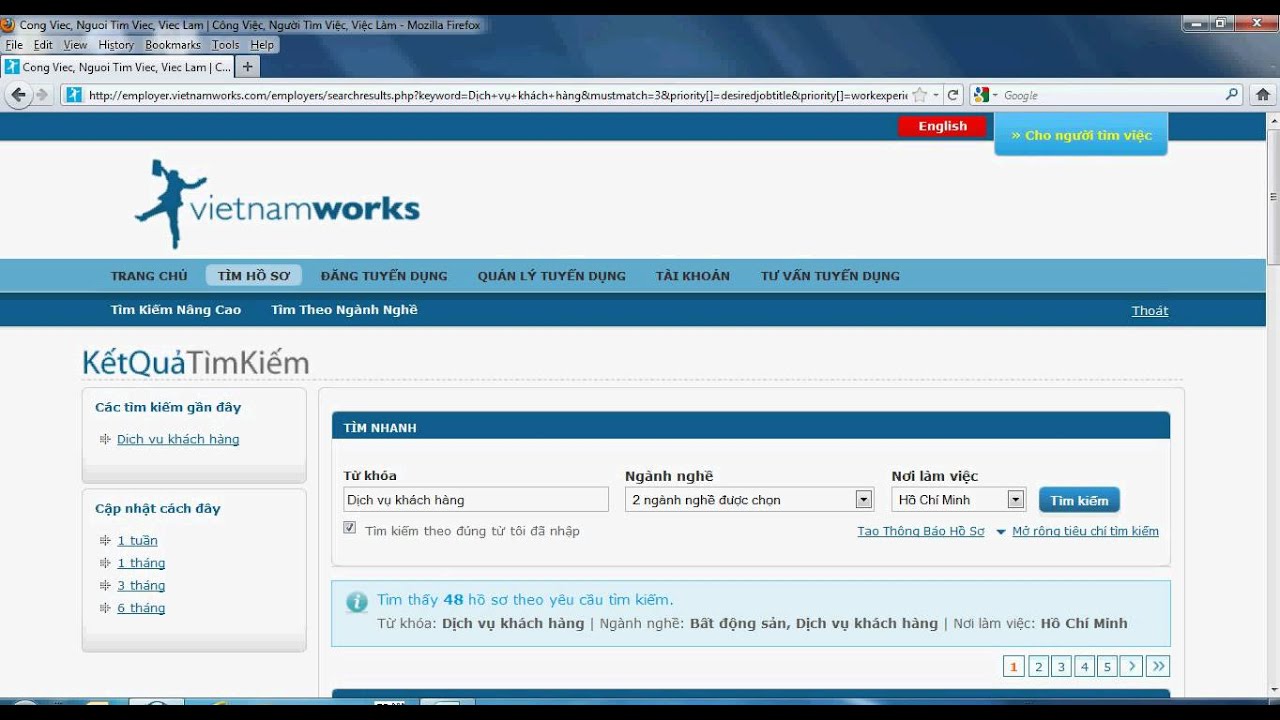1280x720 pixels.
Task: Go to results page 2
Action: (x=1038, y=666)
